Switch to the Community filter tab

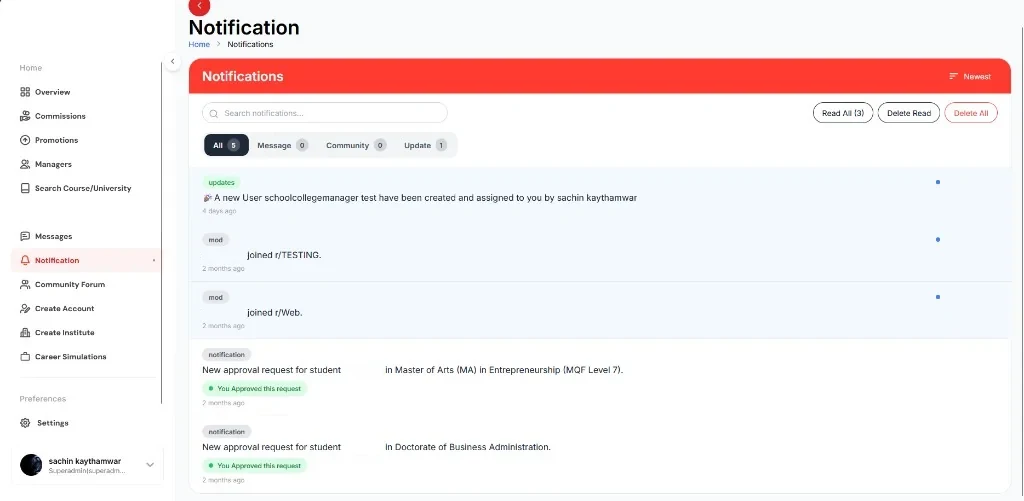pyautogui.click(x=356, y=145)
